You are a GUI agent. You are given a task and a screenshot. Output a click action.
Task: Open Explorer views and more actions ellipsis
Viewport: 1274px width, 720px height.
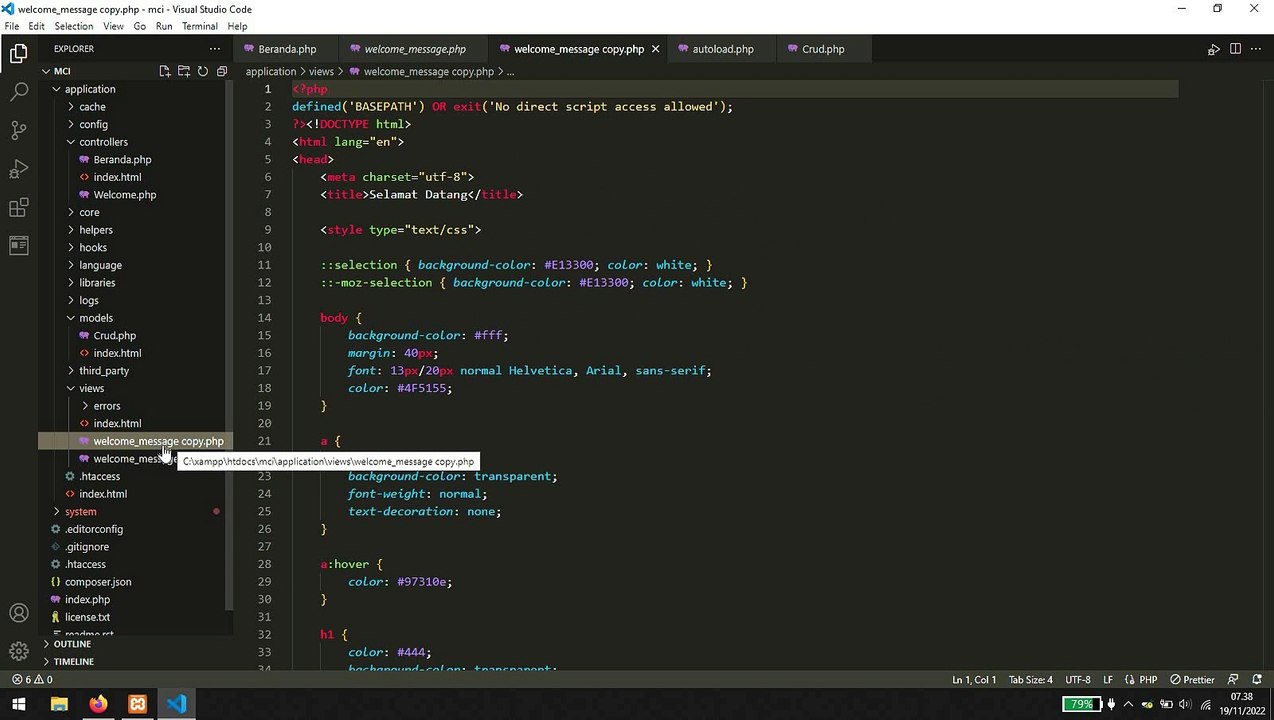pyautogui.click(x=214, y=48)
